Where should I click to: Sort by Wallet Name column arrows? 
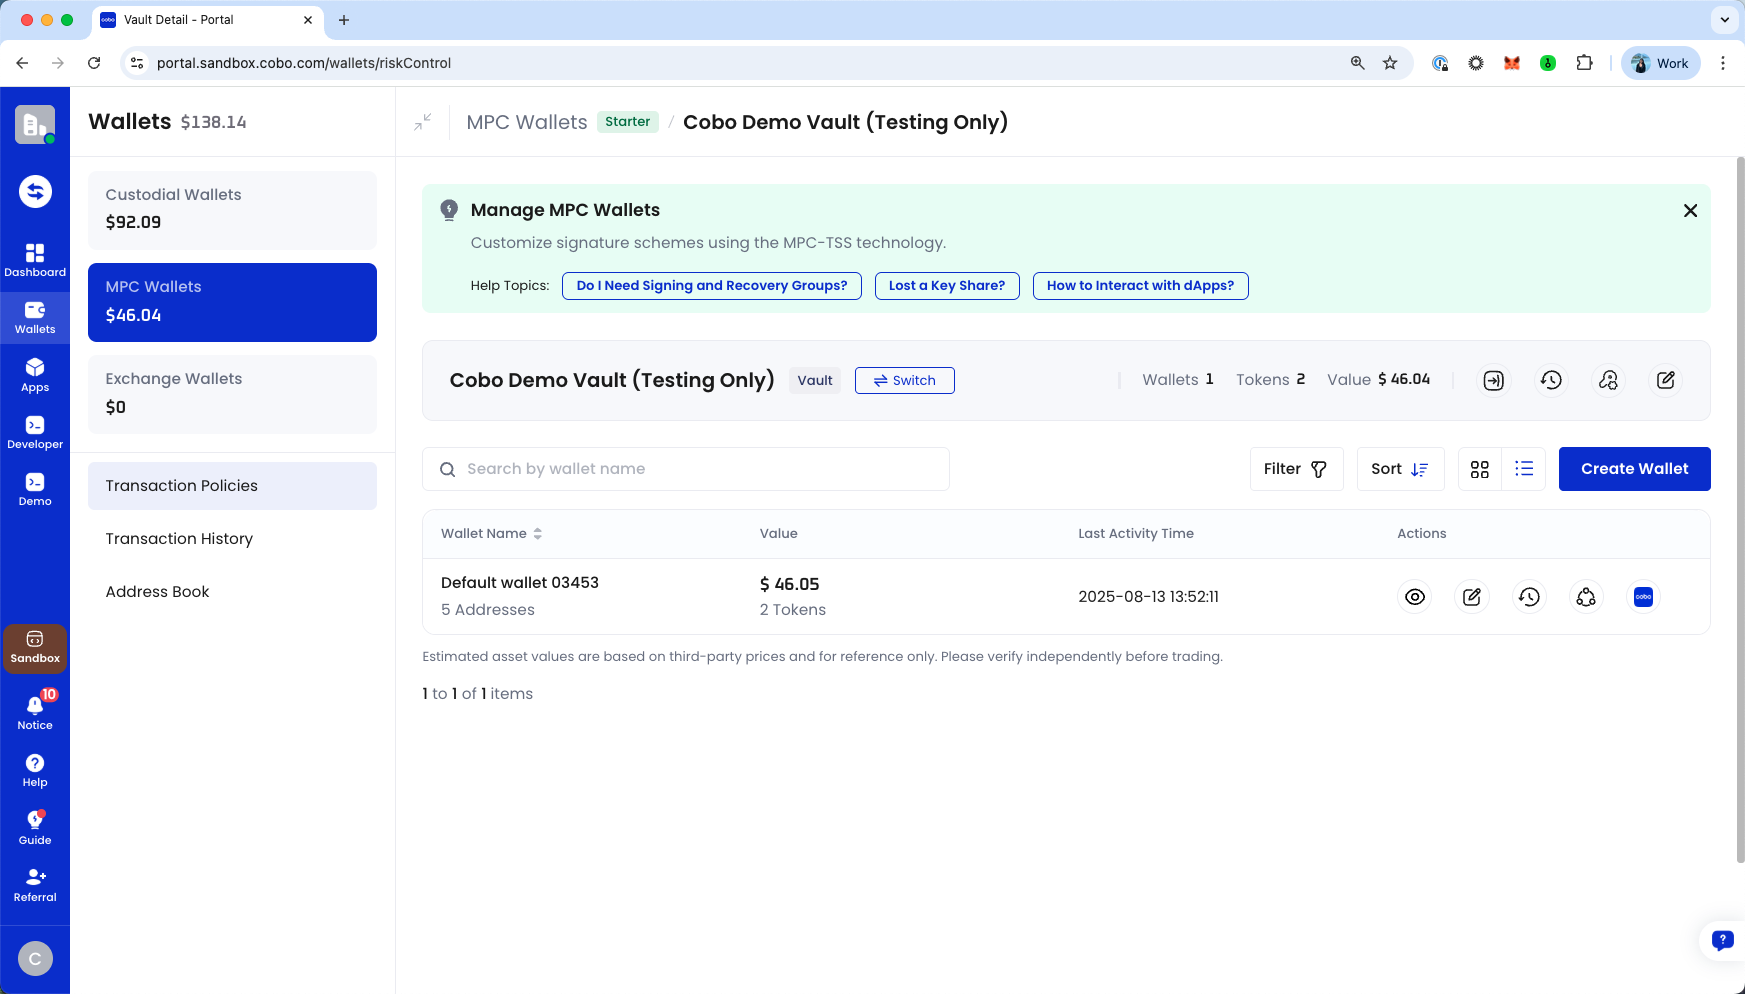[538, 534]
